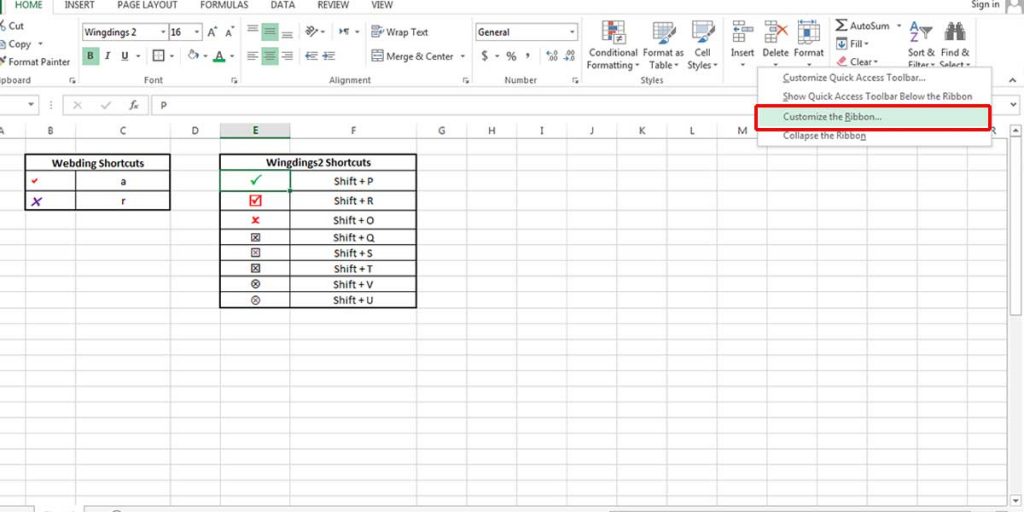Expand the formula bar chevron
Screen dimensions: 1024x512
click(1013, 104)
